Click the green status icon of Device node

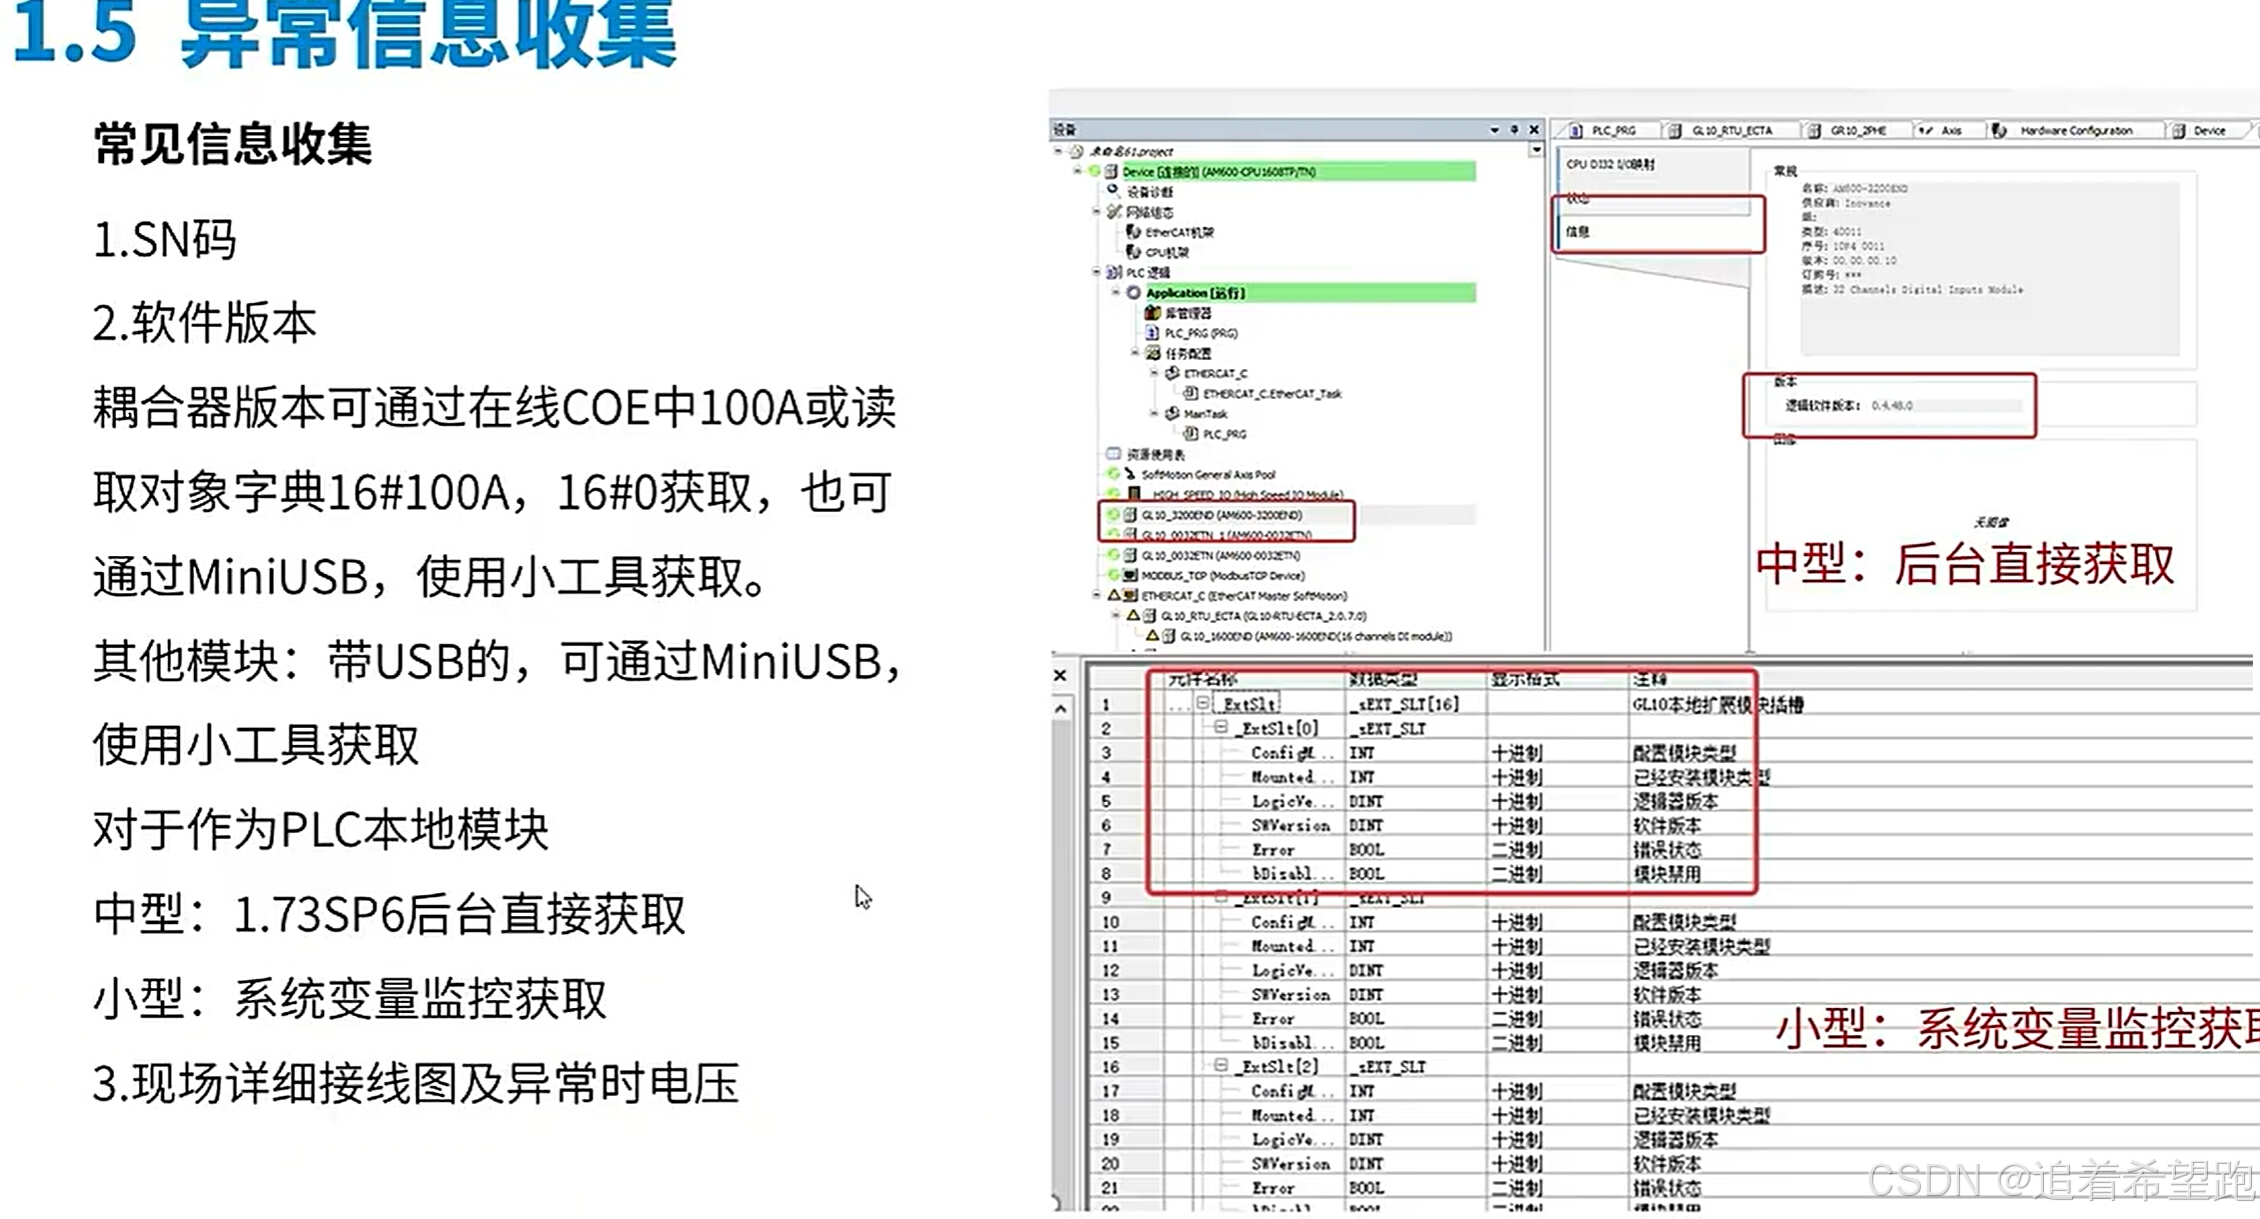click(1094, 172)
